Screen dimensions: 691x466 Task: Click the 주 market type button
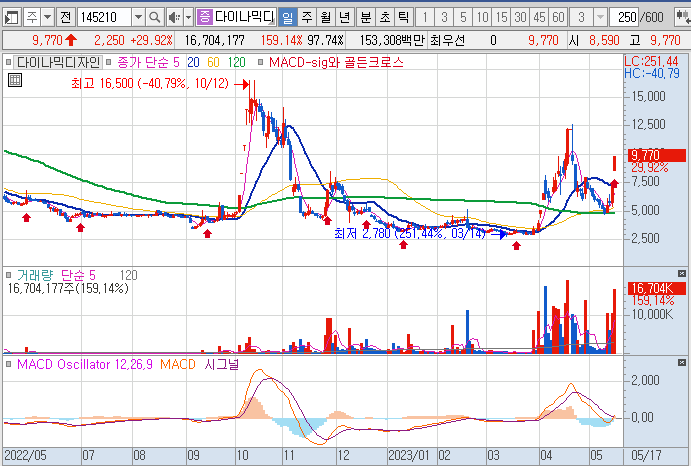tap(32, 18)
